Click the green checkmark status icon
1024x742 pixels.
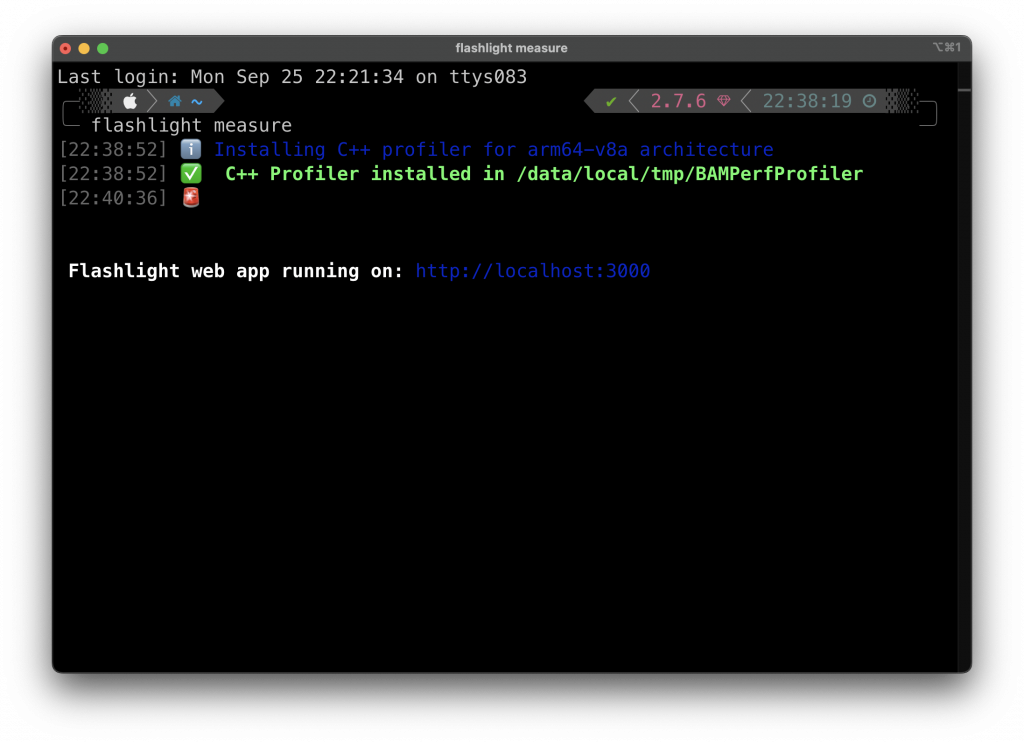[611, 101]
